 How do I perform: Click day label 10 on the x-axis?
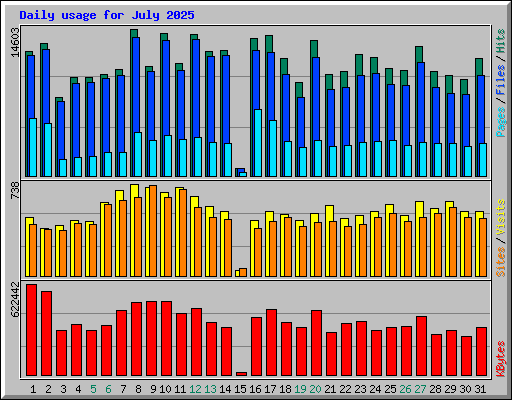point(165,389)
